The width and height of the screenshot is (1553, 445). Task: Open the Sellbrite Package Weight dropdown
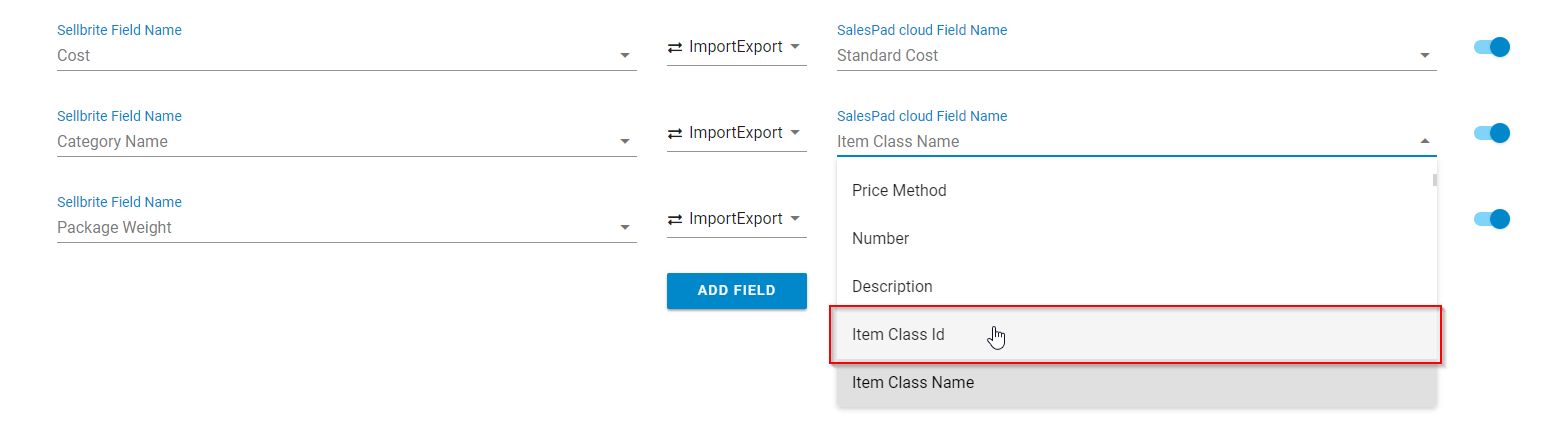point(624,228)
